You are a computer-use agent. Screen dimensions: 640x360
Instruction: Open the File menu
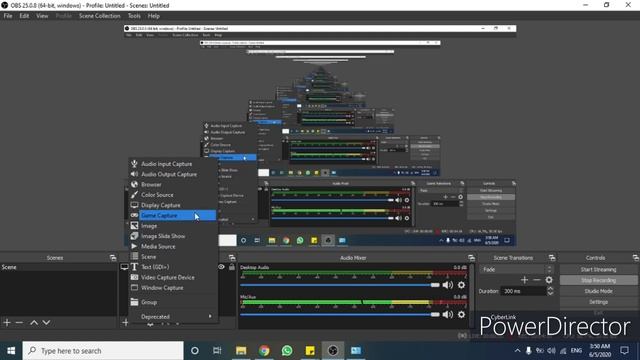[8, 16]
